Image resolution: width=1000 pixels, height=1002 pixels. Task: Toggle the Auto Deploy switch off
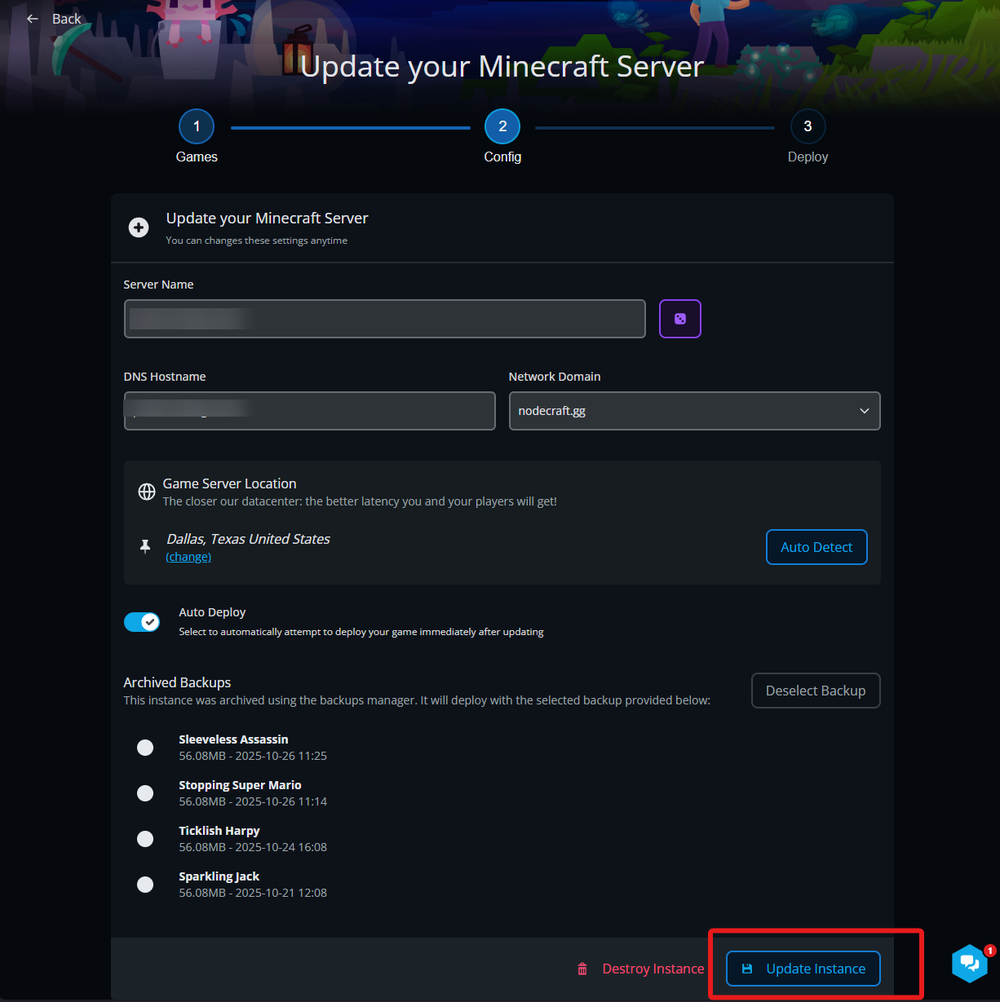click(x=142, y=622)
